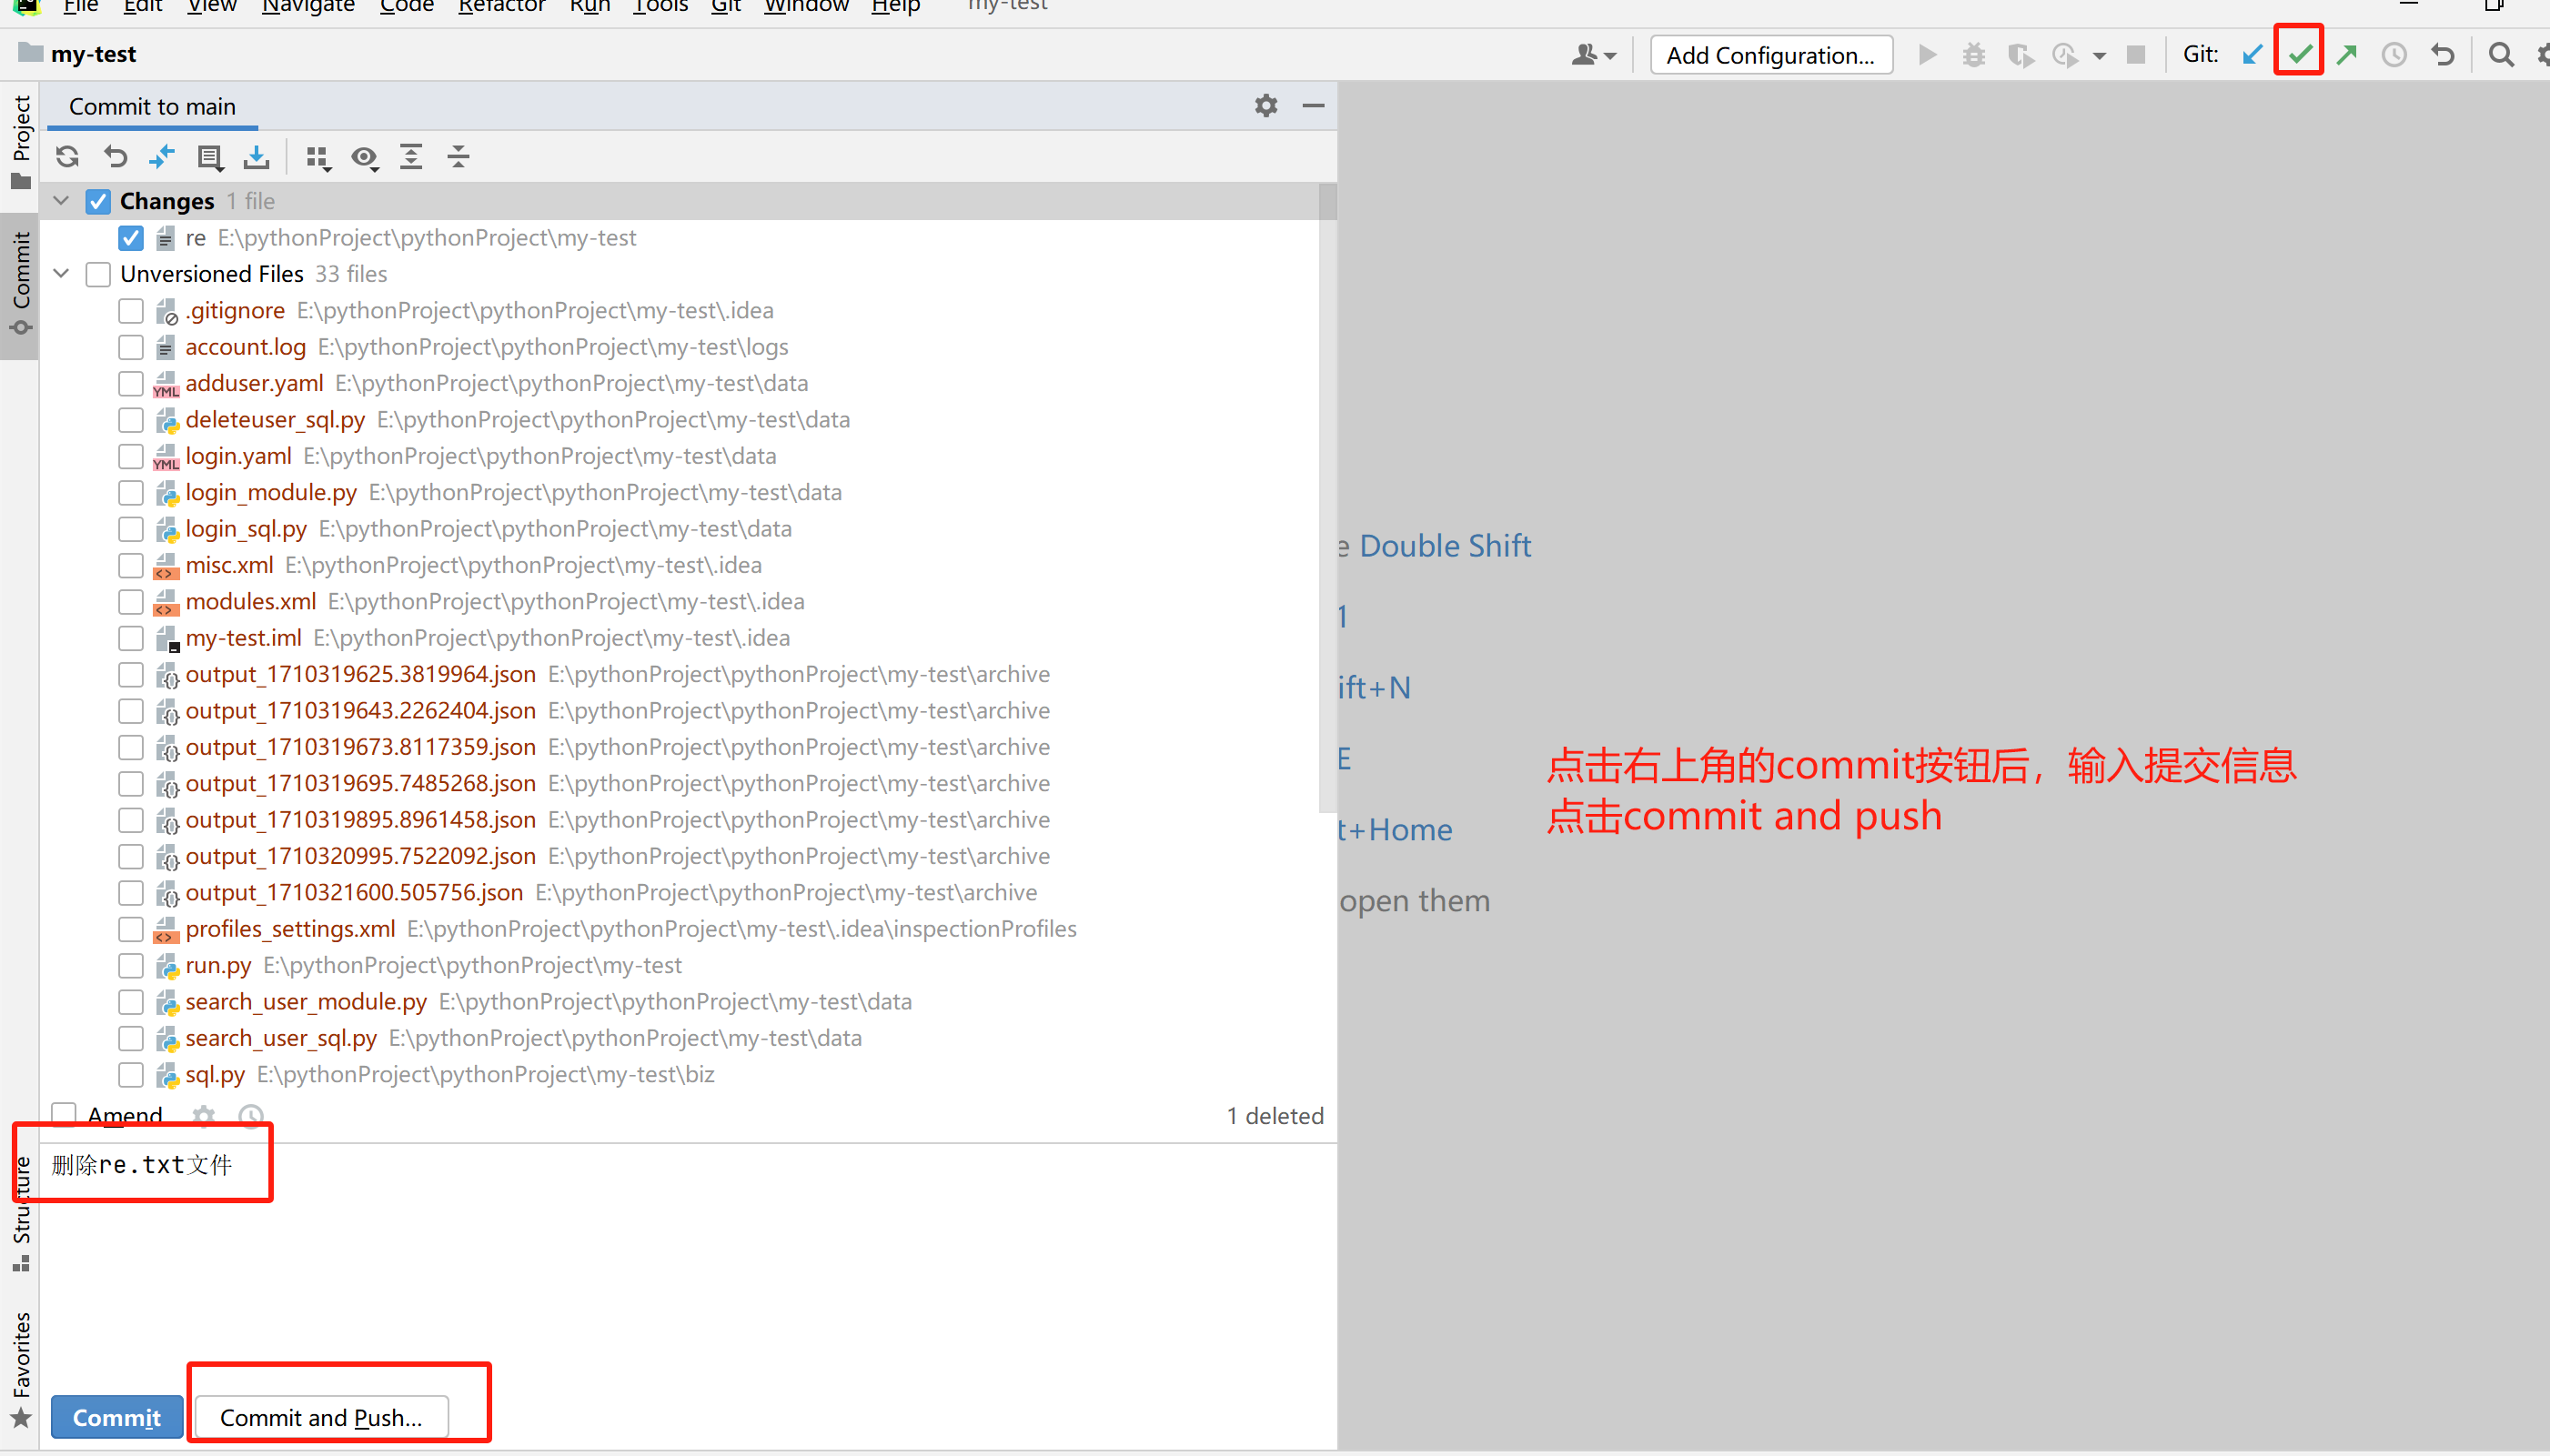The image size is (2550, 1456).
Task: Open the Project tool window tab
Action: [x=21, y=140]
